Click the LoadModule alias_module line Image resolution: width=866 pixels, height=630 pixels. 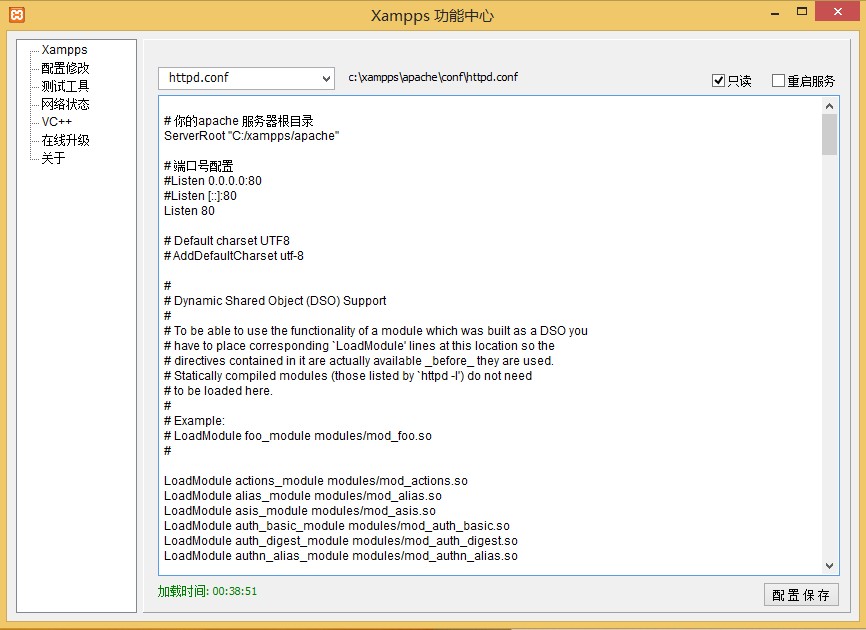click(x=303, y=496)
